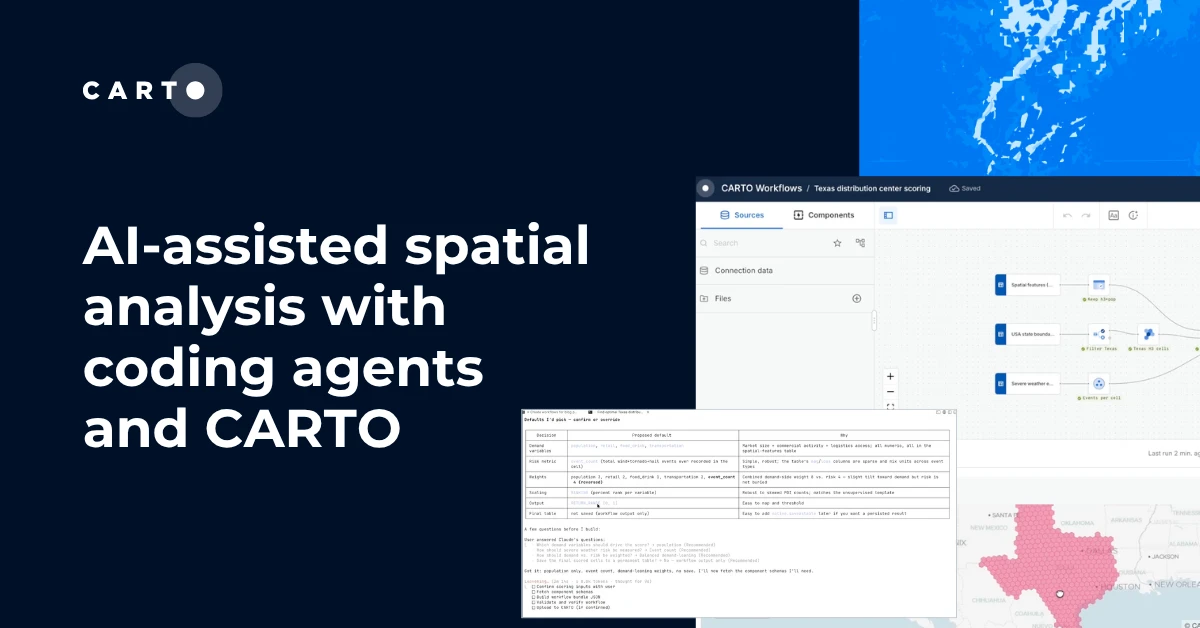Click the info circle icon in toolbar
The height and width of the screenshot is (628, 1200).
coord(1134,215)
